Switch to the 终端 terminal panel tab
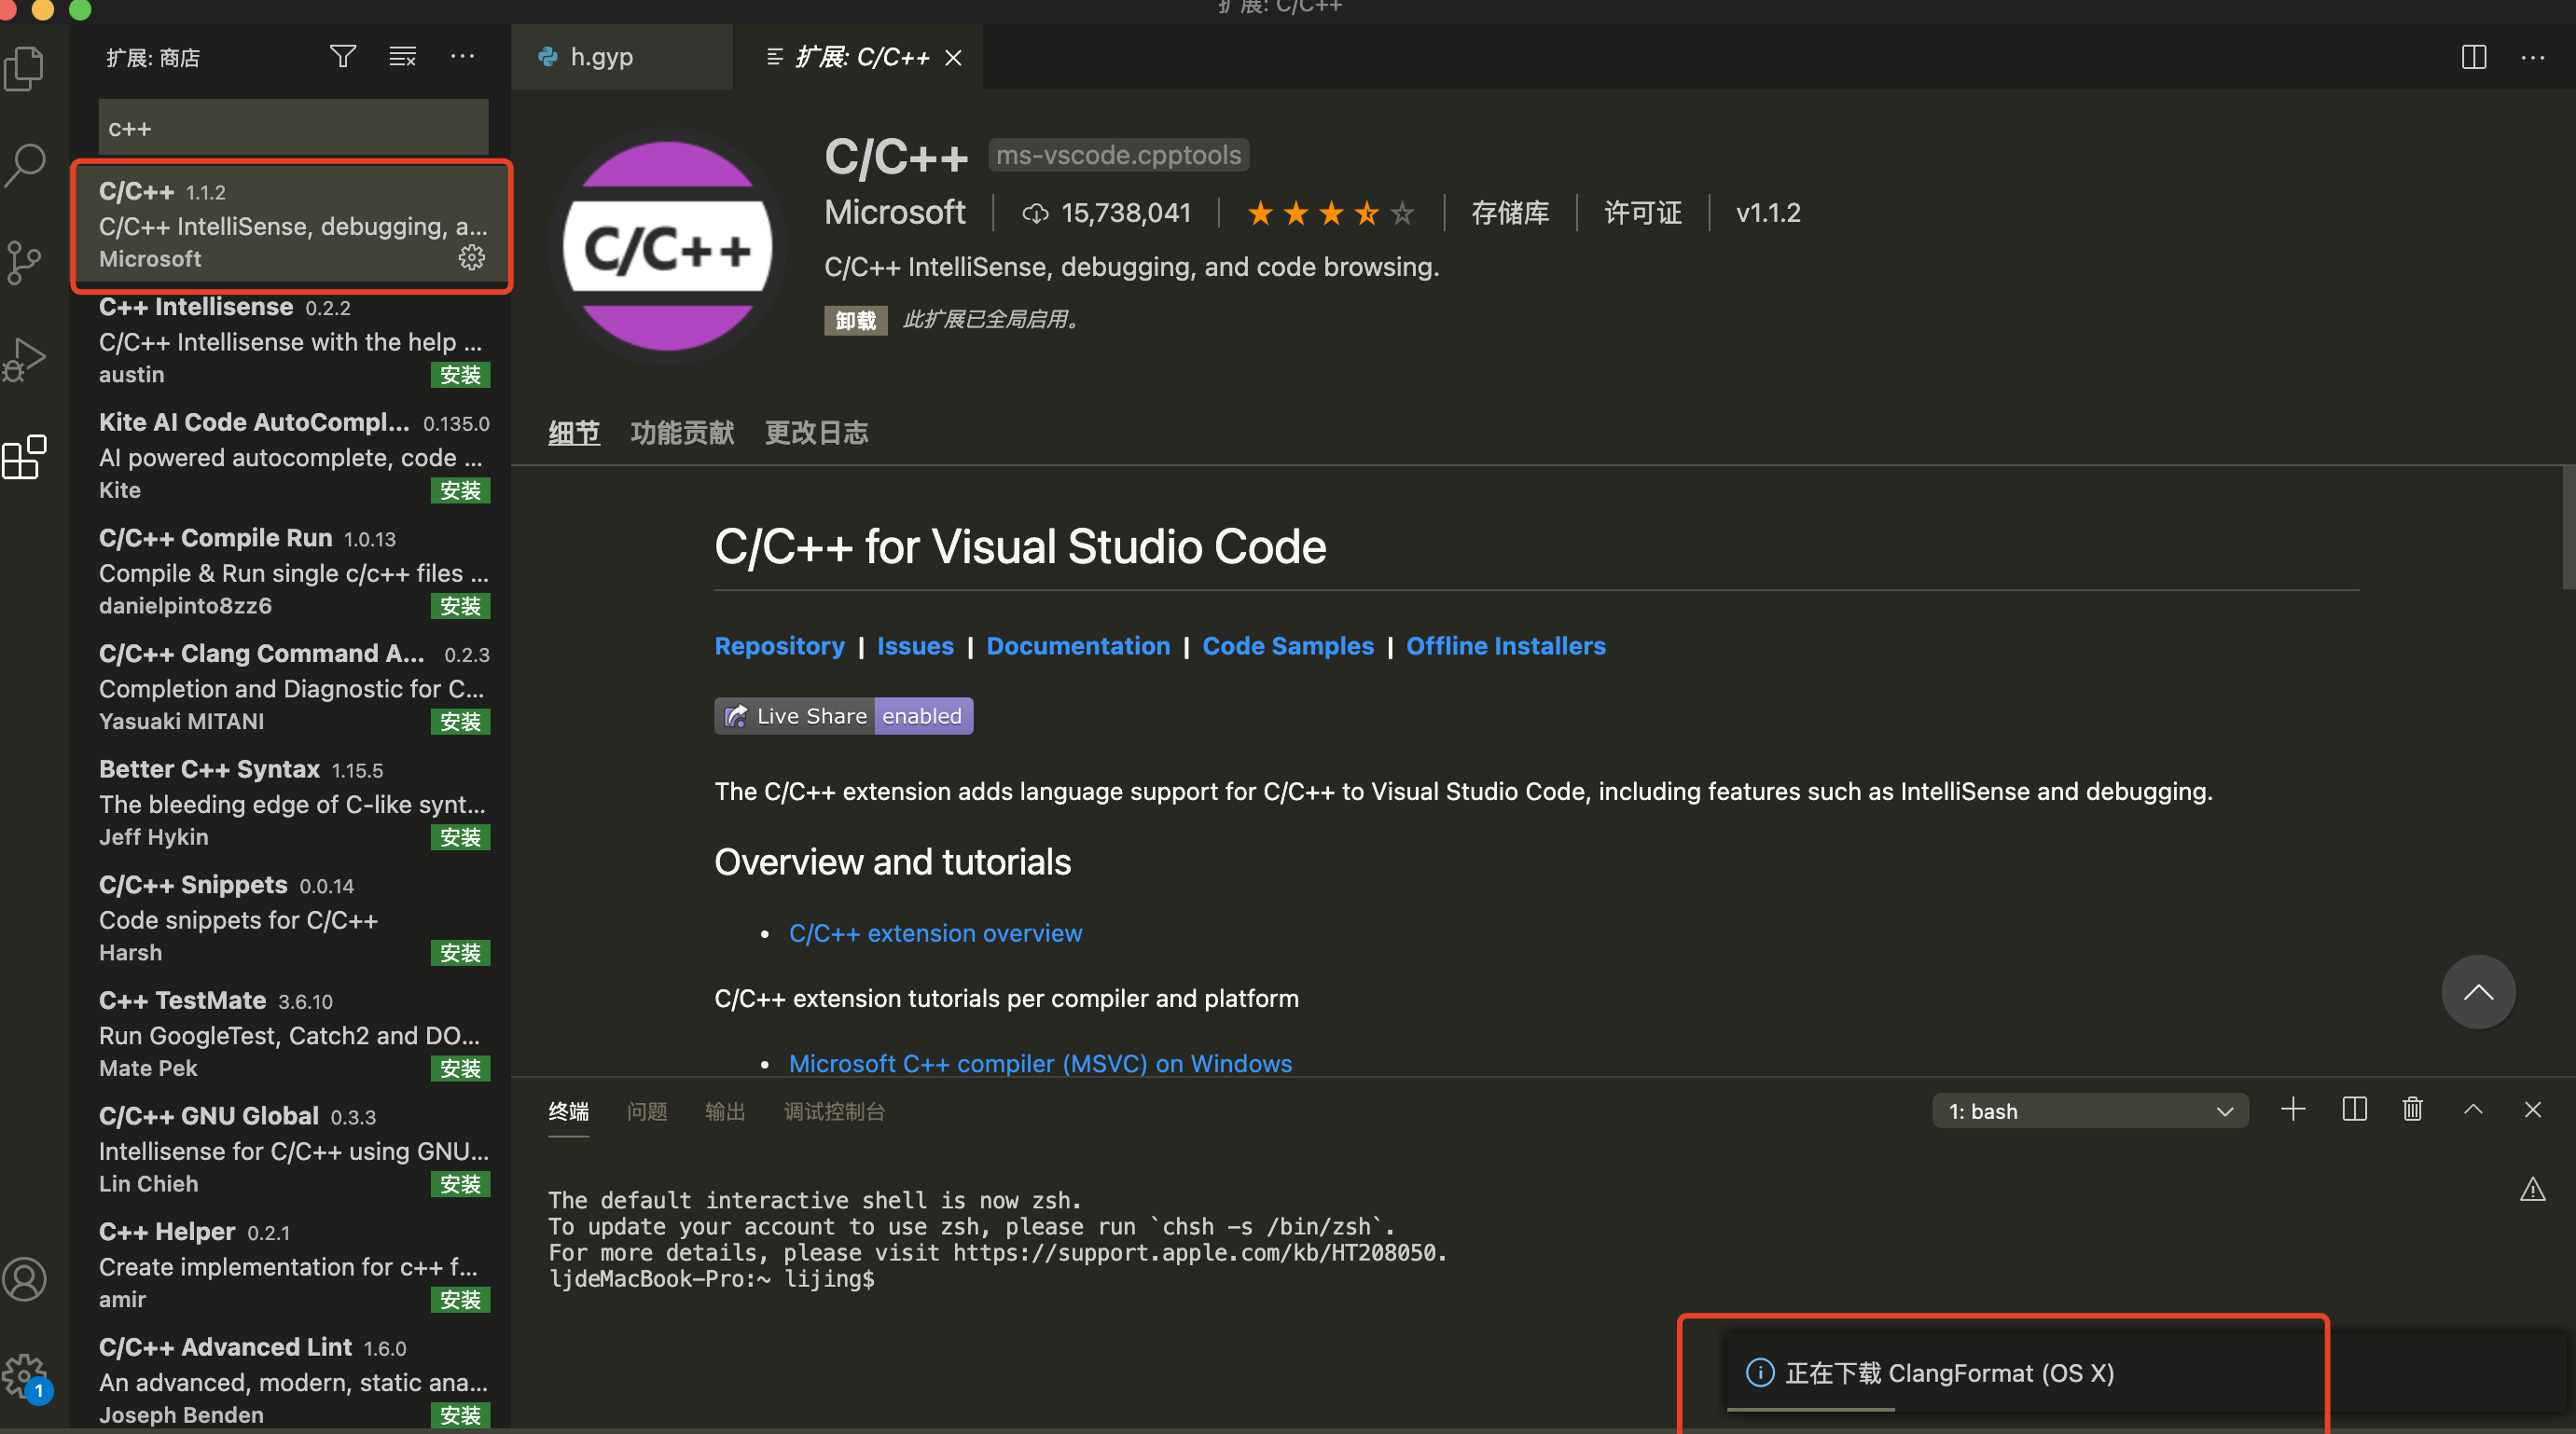 click(x=569, y=1111)
